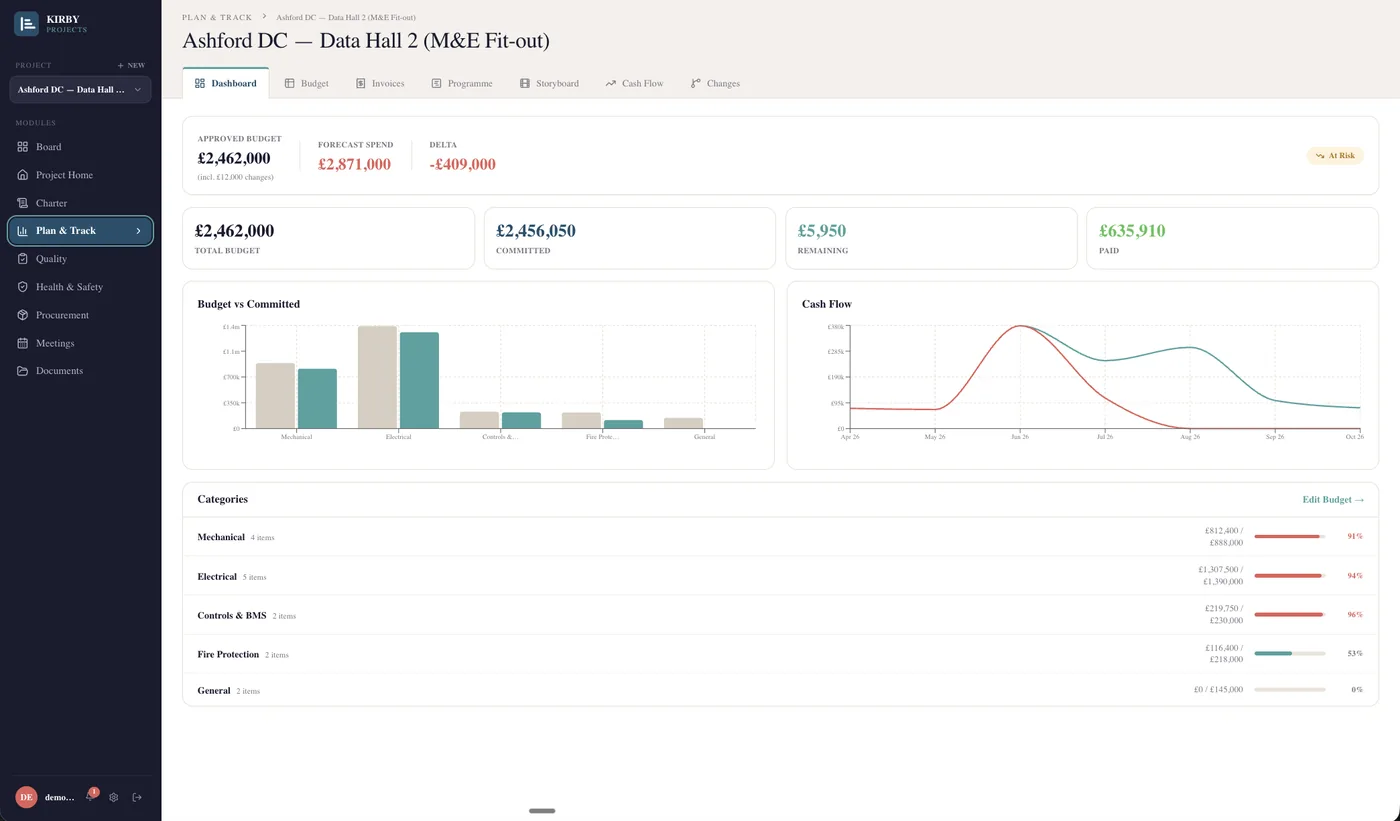Open settings gear in sidebar footer
The height and width of the screenshot is (821, 1400).
click(114, 797)
